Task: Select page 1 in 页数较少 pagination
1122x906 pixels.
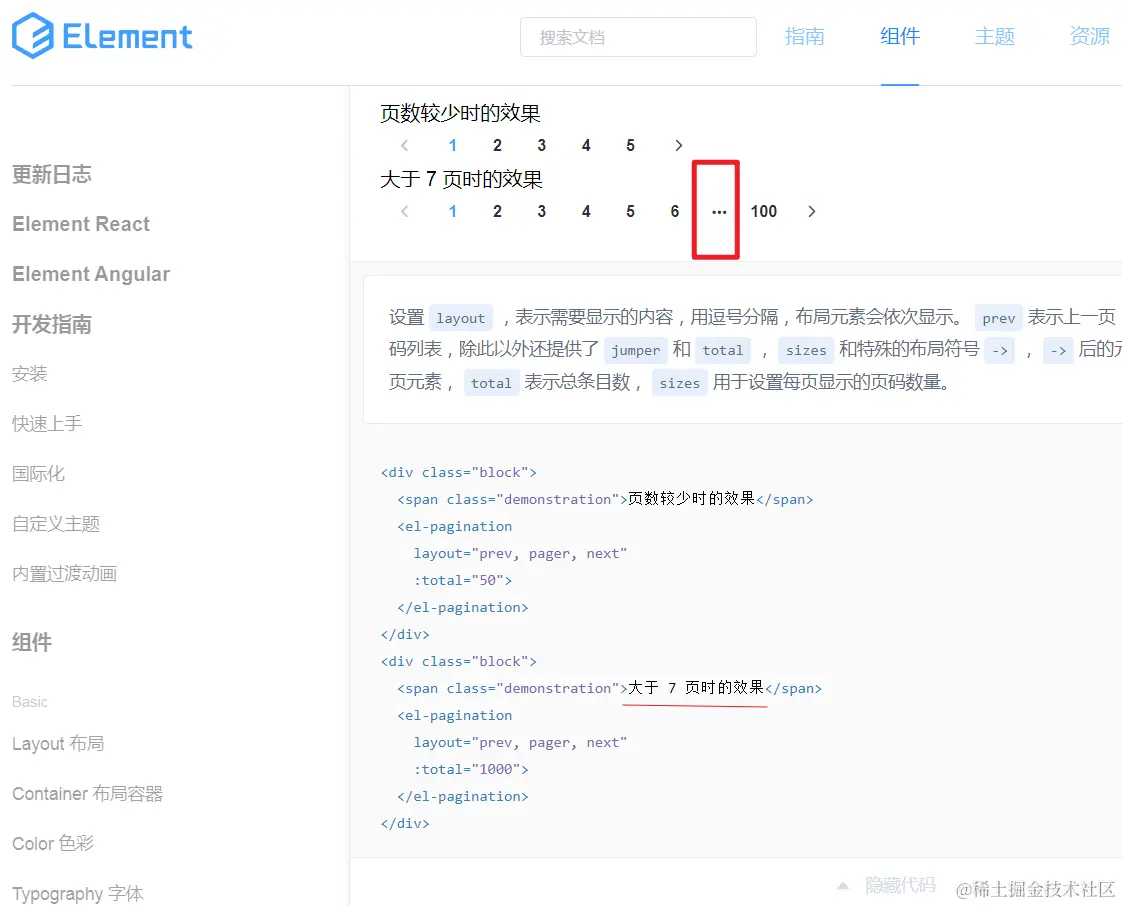Action: [452, 145]
